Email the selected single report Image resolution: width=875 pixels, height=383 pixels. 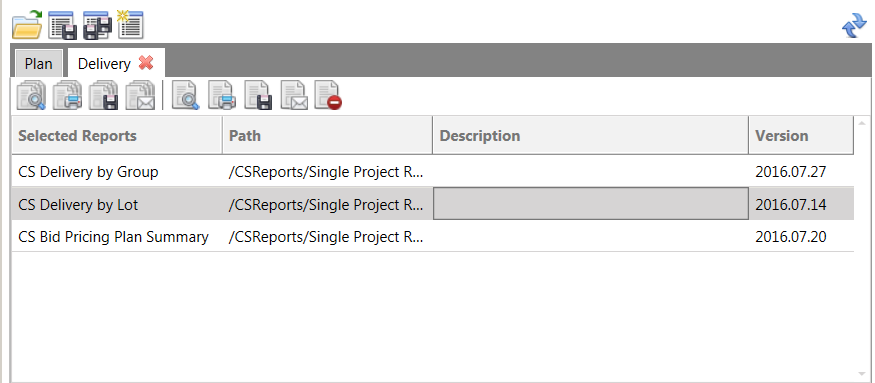tap(294, 95)
